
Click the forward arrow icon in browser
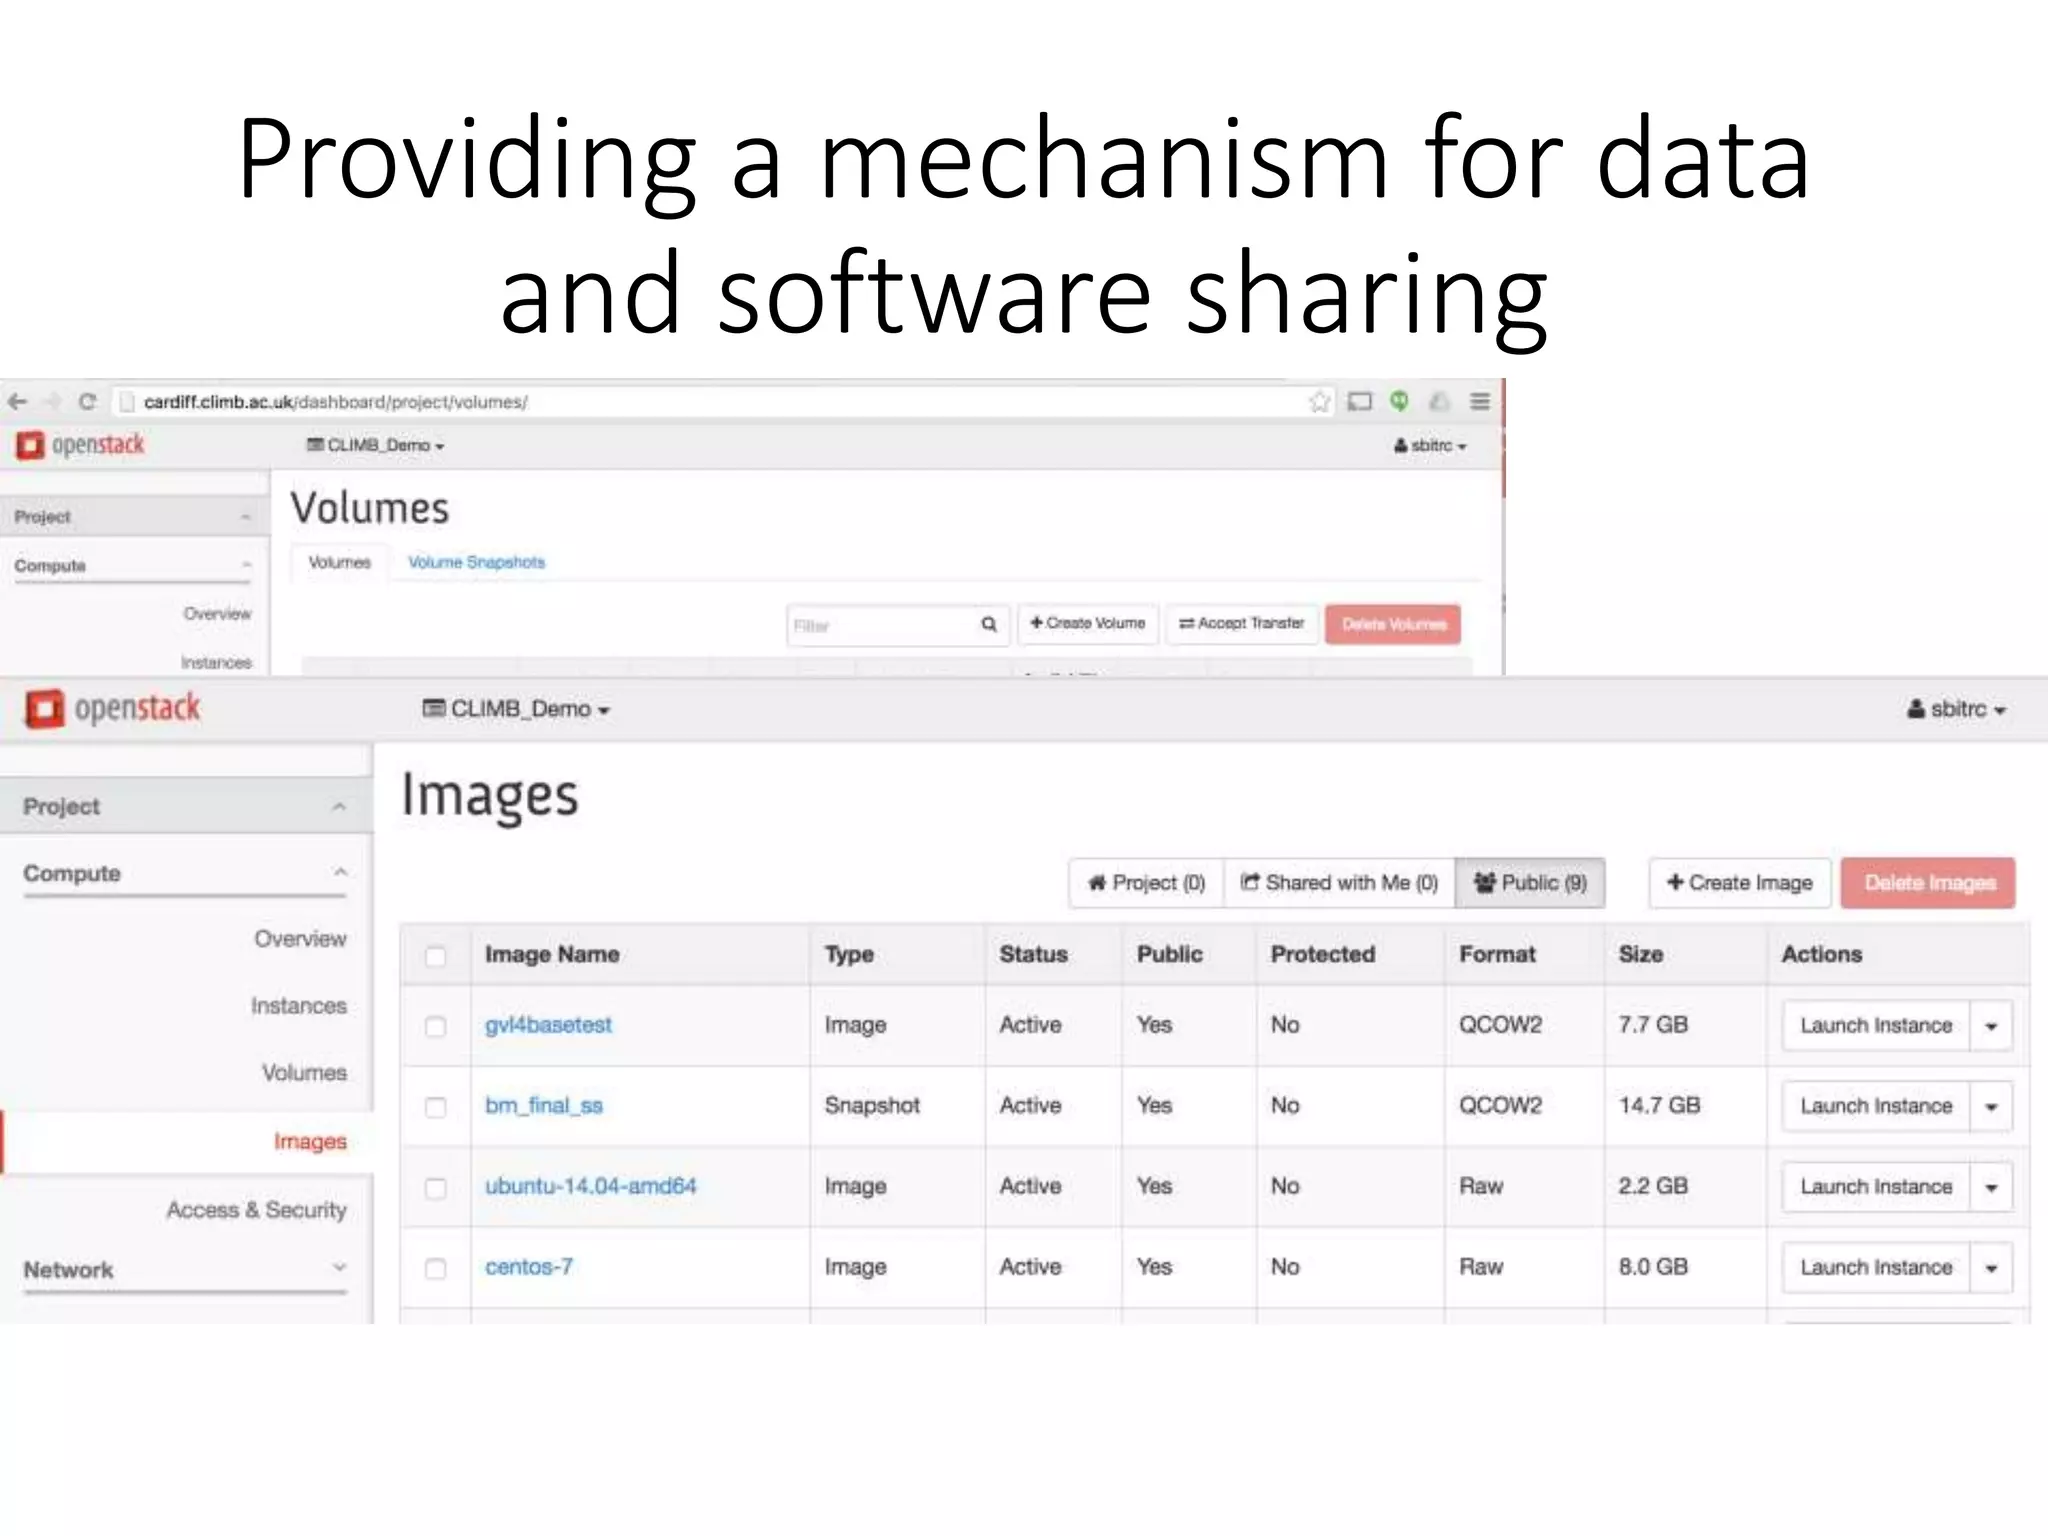[52, 402]
